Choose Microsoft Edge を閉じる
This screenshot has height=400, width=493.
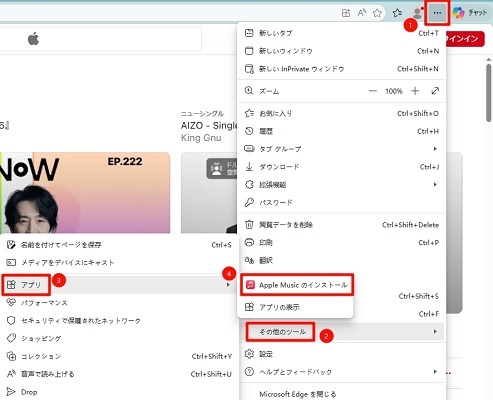tap(342, 394)
